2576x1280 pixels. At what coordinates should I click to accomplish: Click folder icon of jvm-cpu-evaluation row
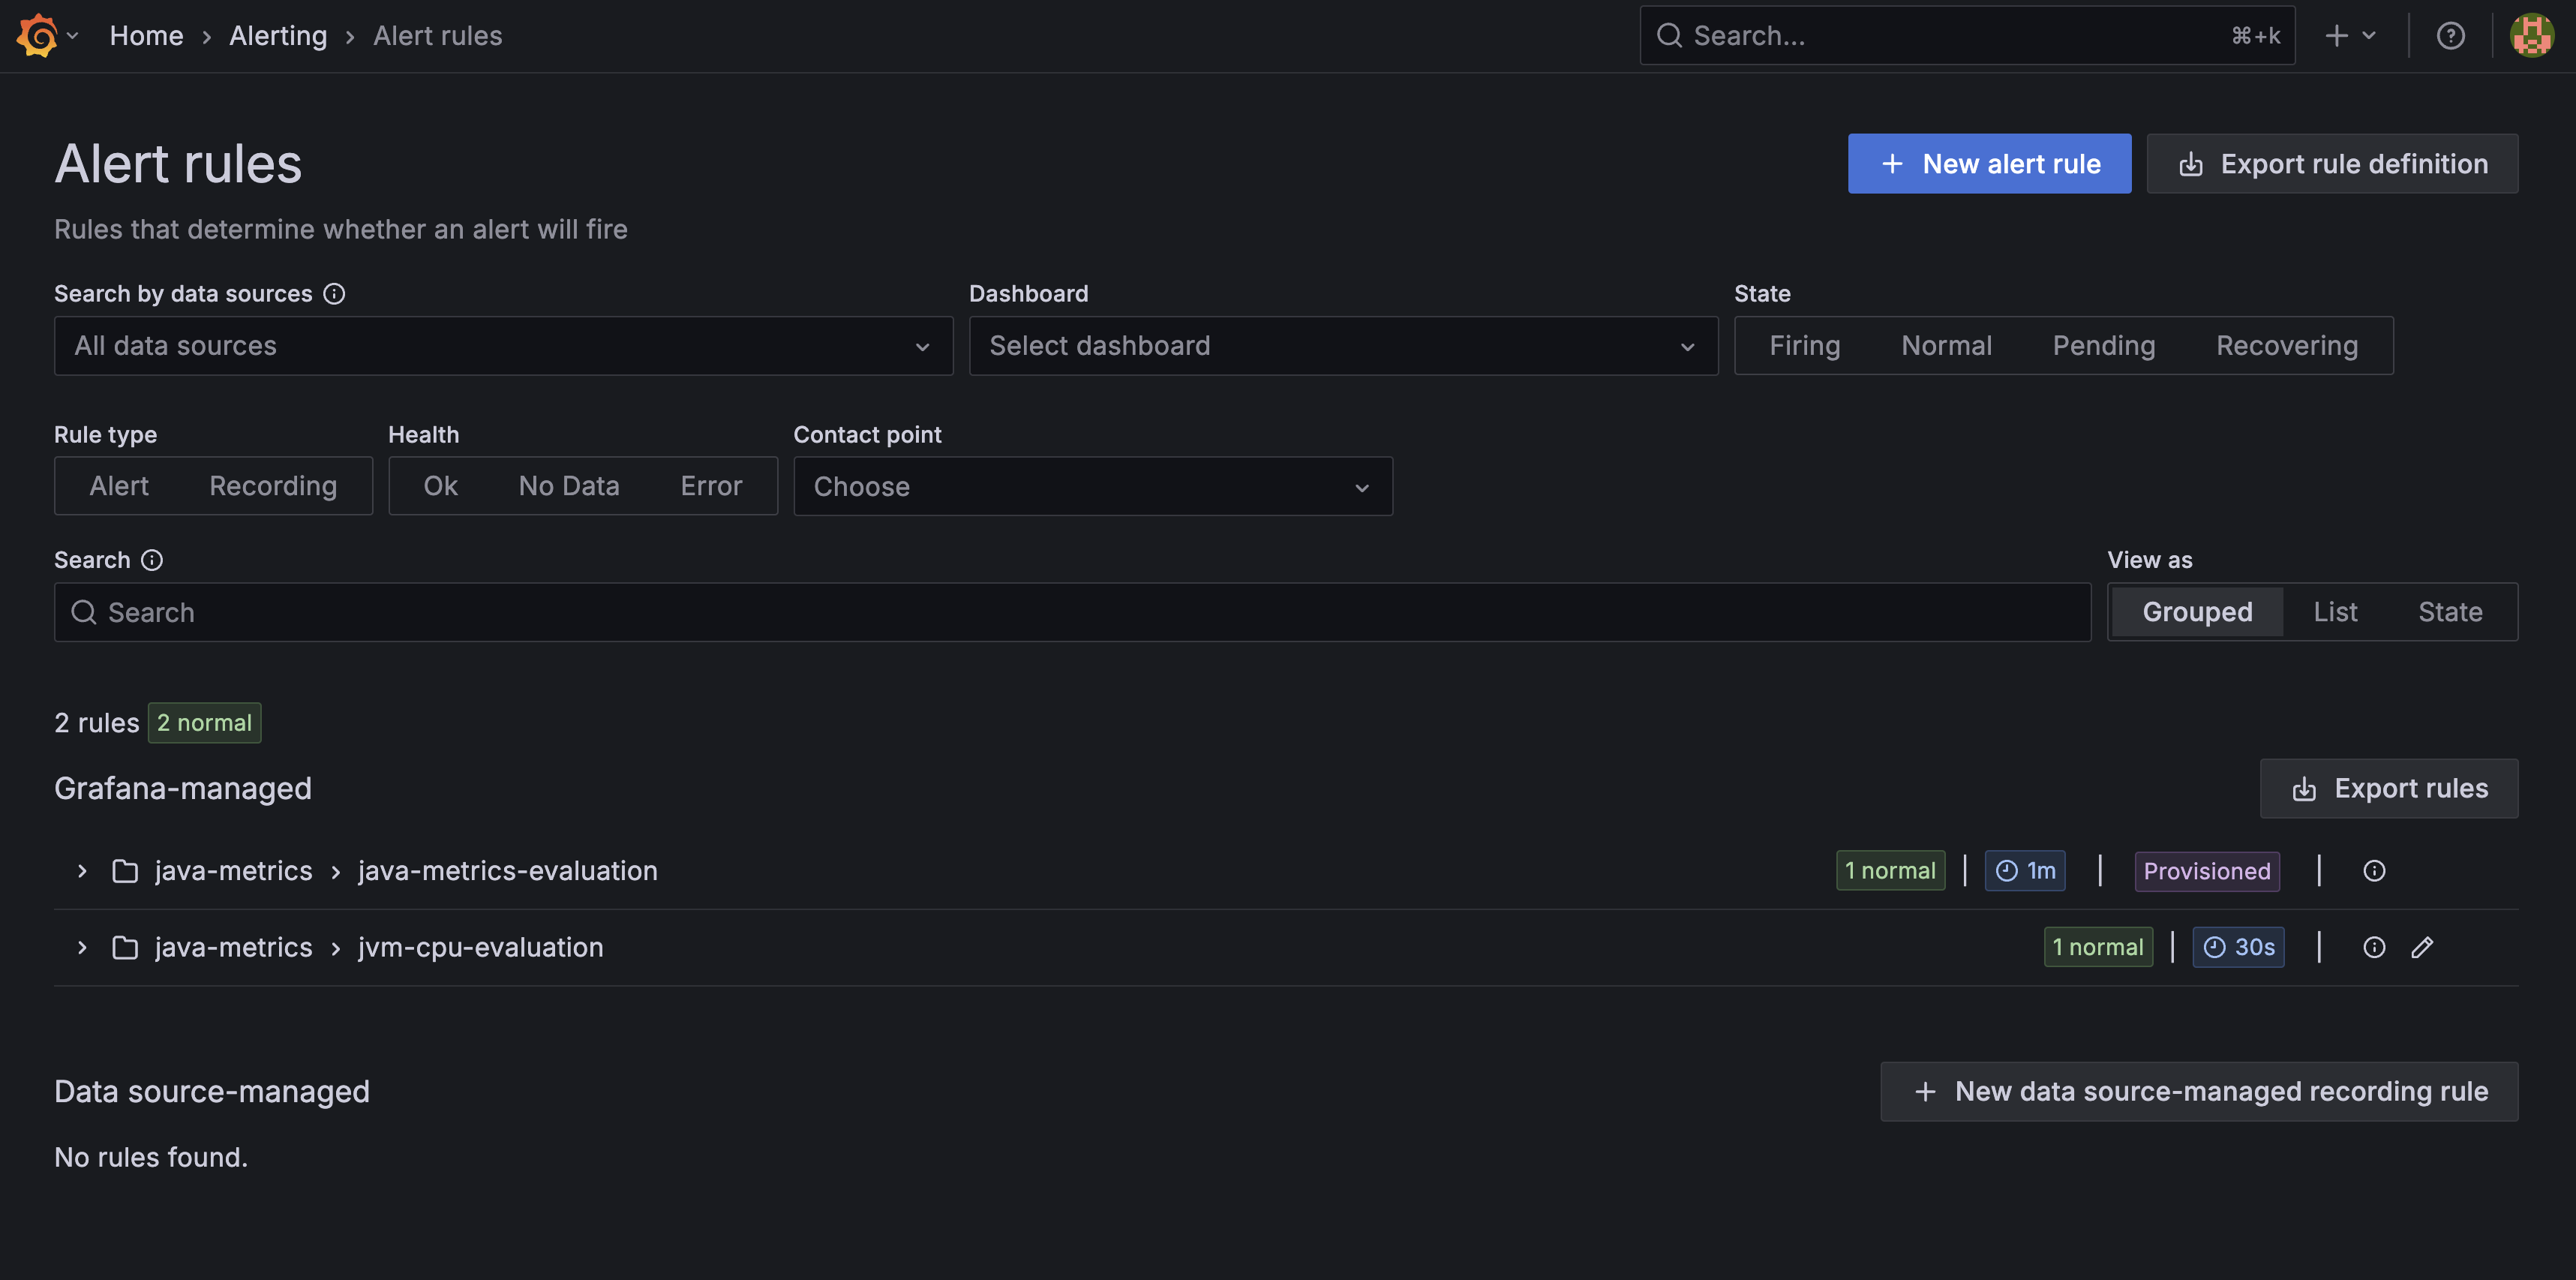[x=125, y=947]
